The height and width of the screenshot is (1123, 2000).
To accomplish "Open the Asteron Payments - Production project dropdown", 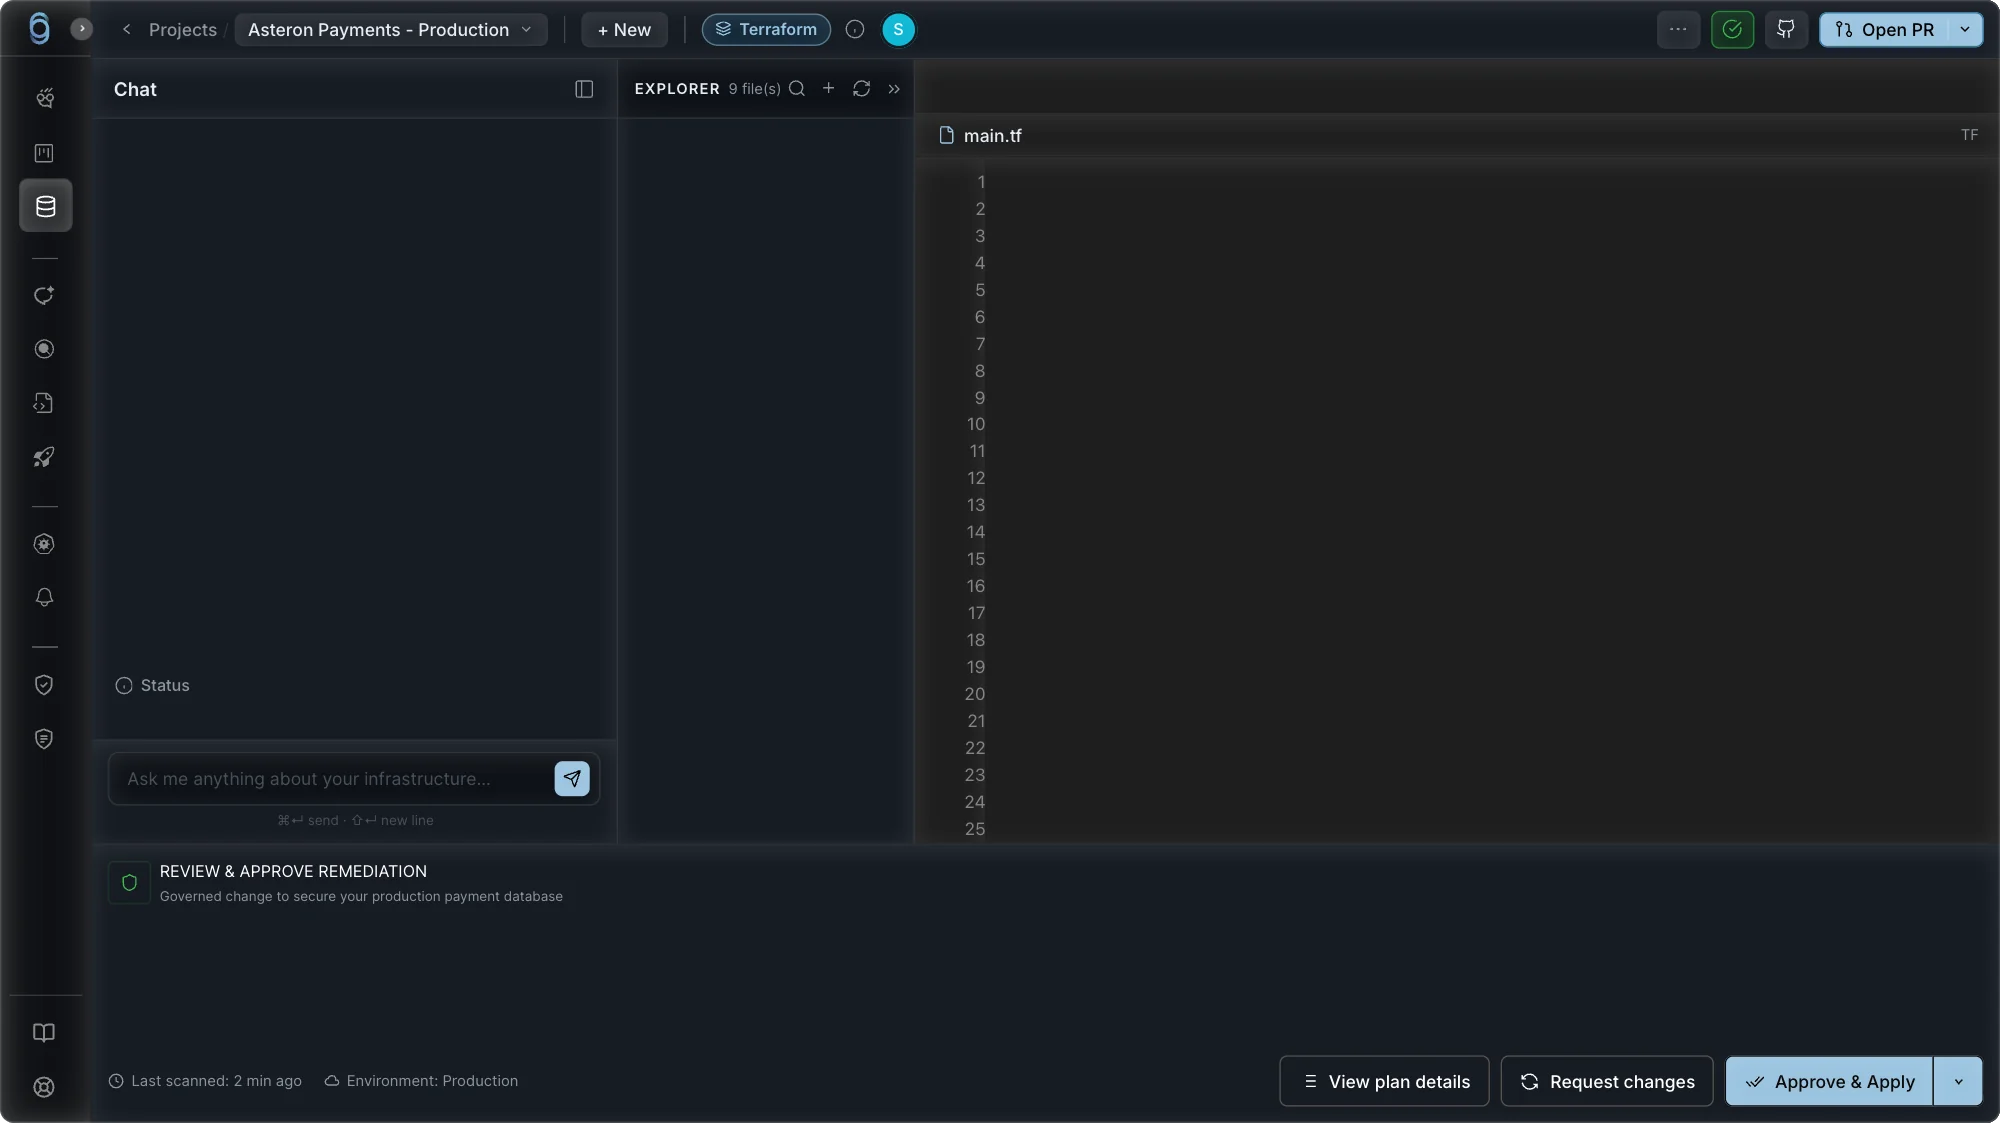I will pyautogui.click(x=390, y=30).
